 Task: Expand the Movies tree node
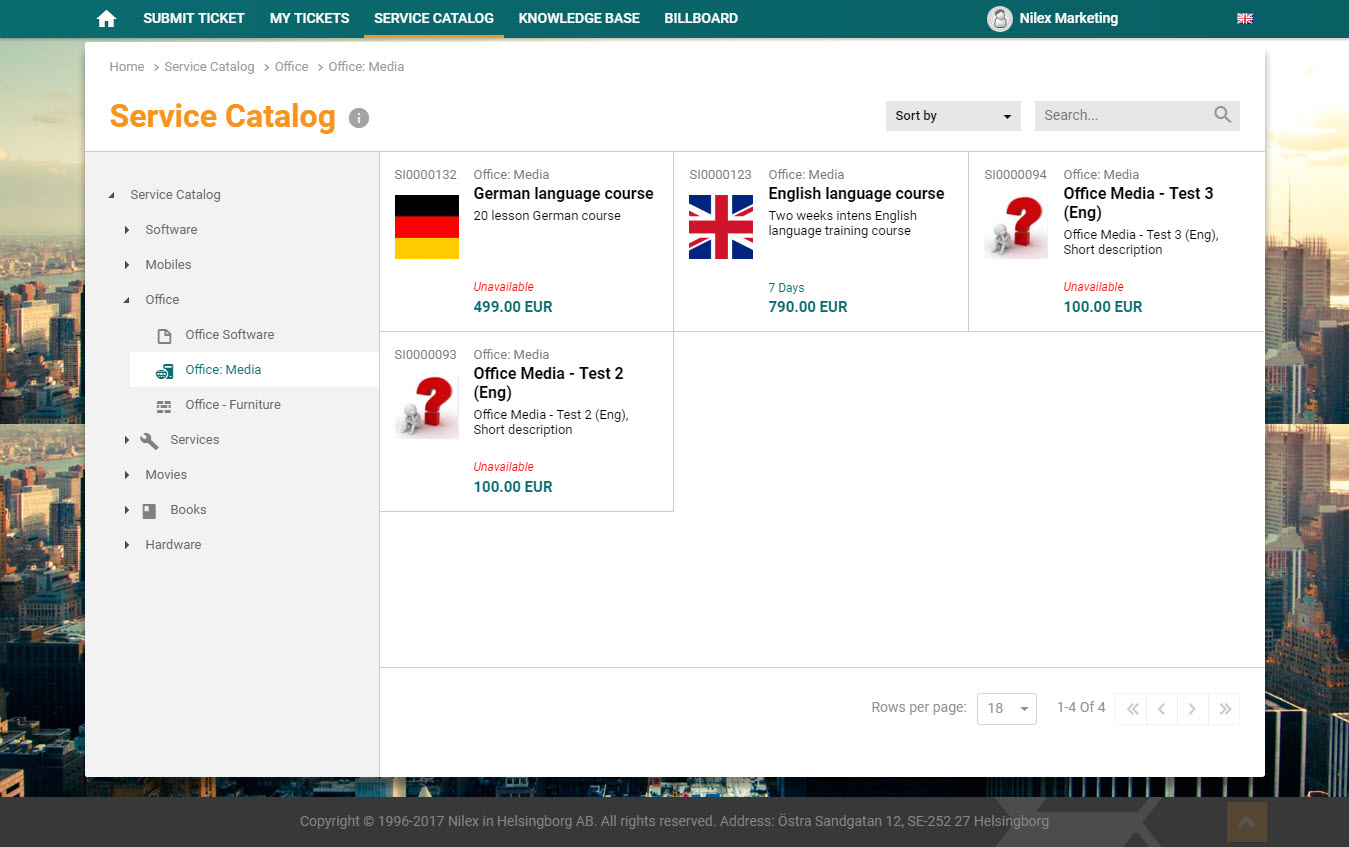[x=127, y=475]
